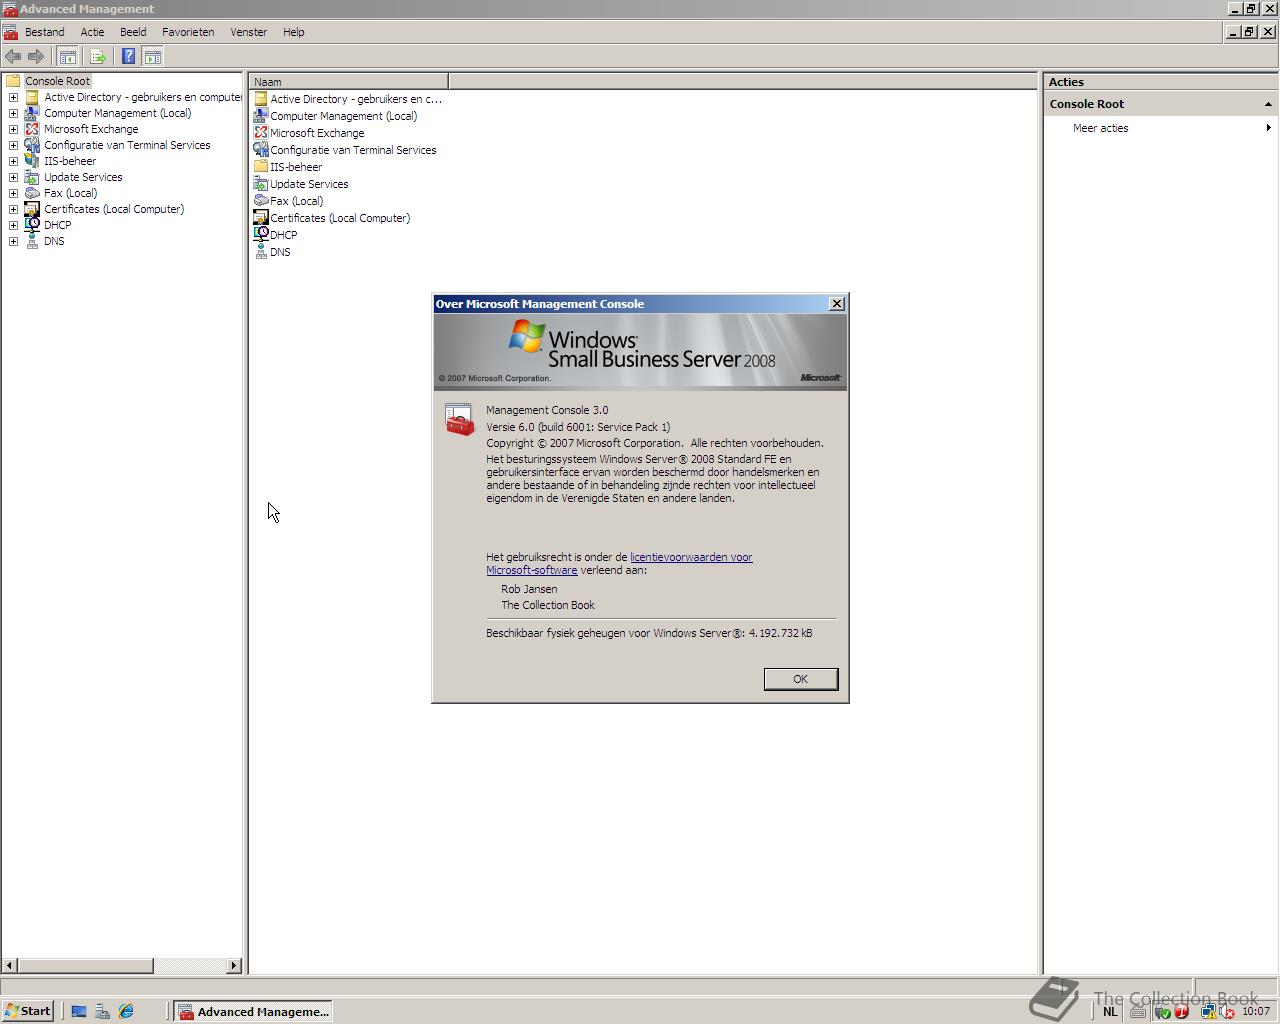Click the muted volume tray icon
Screen dimensions: 1280x1024
[x=1227, y=1012]
